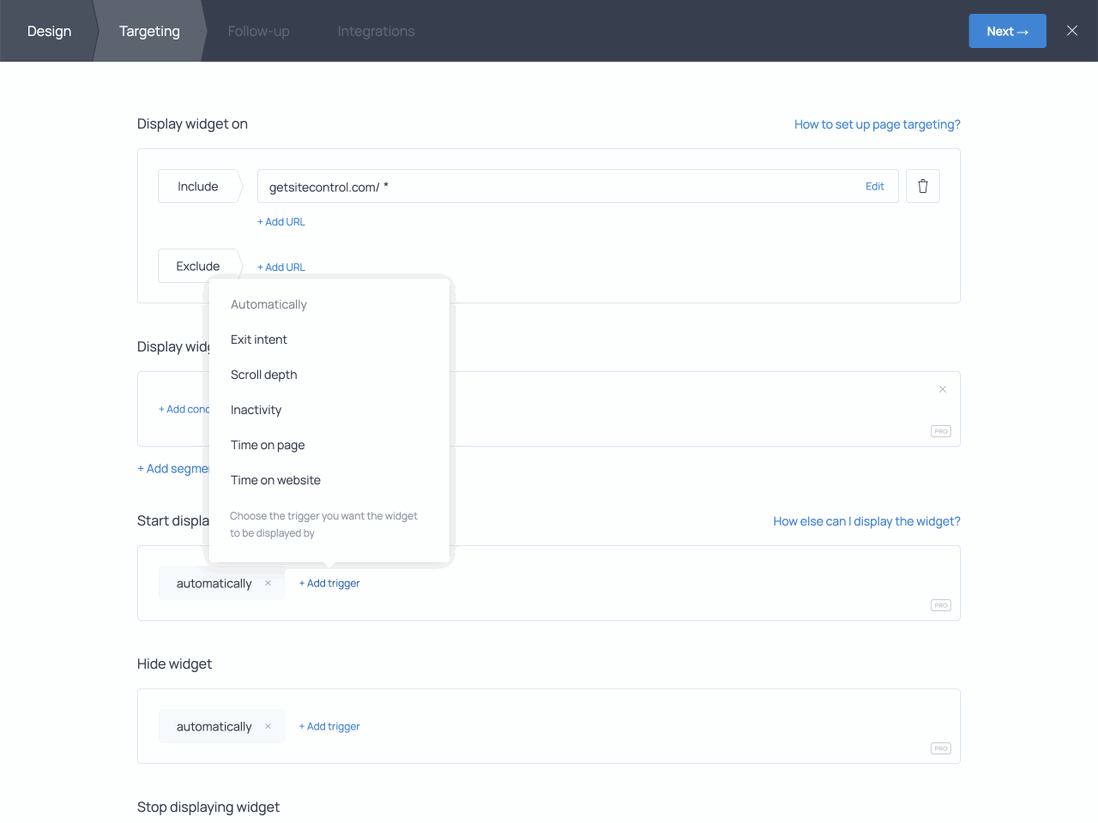Screen dimensions: 1098x823
Task: Select 'Time on page' trigger
Action: [x=268, y=445]
